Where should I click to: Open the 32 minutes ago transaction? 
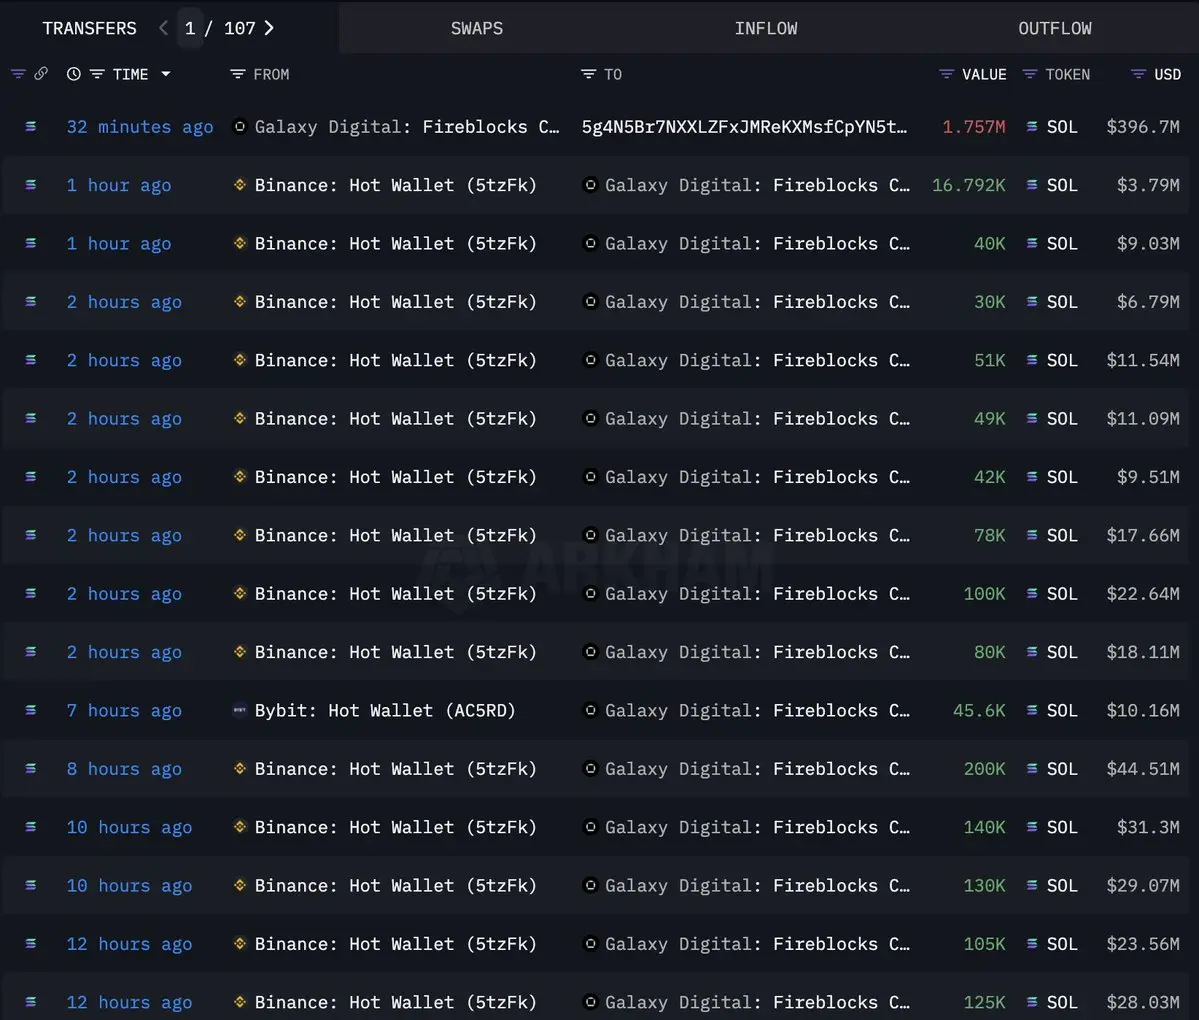pyautogui.click(x=140, y=127)
